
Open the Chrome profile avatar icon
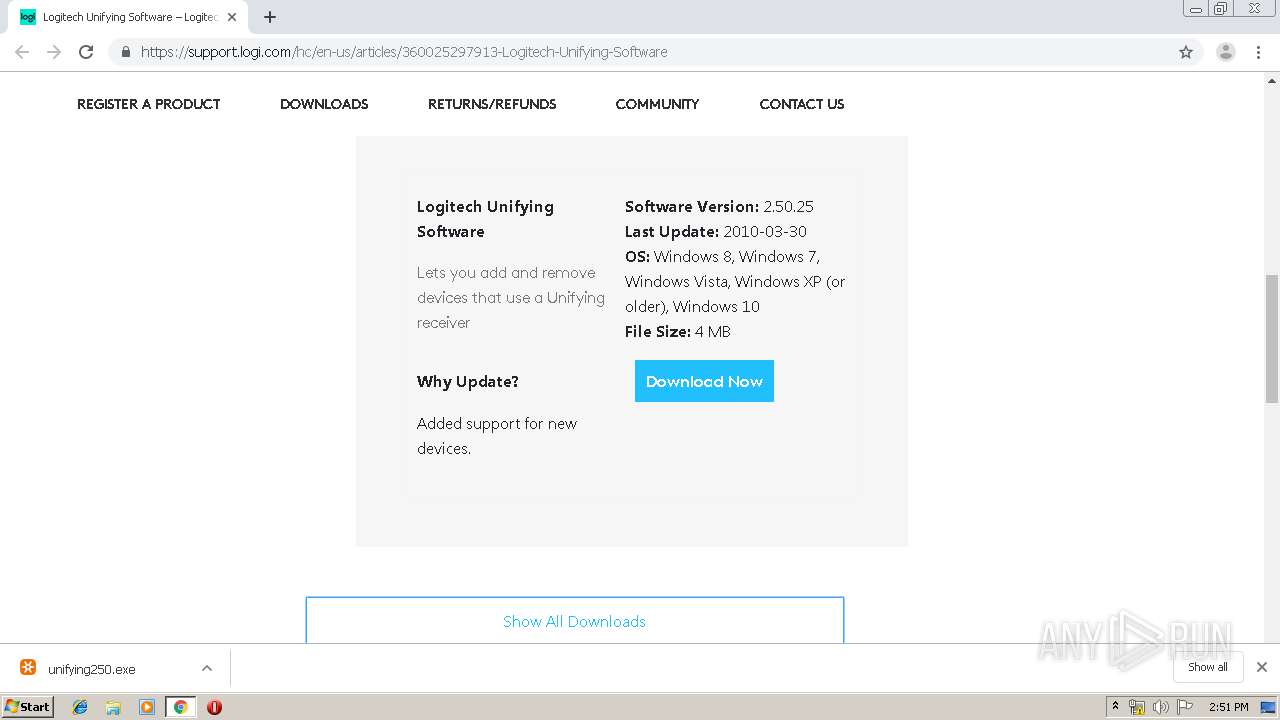pyautogui.click(x=1226, y=52)
